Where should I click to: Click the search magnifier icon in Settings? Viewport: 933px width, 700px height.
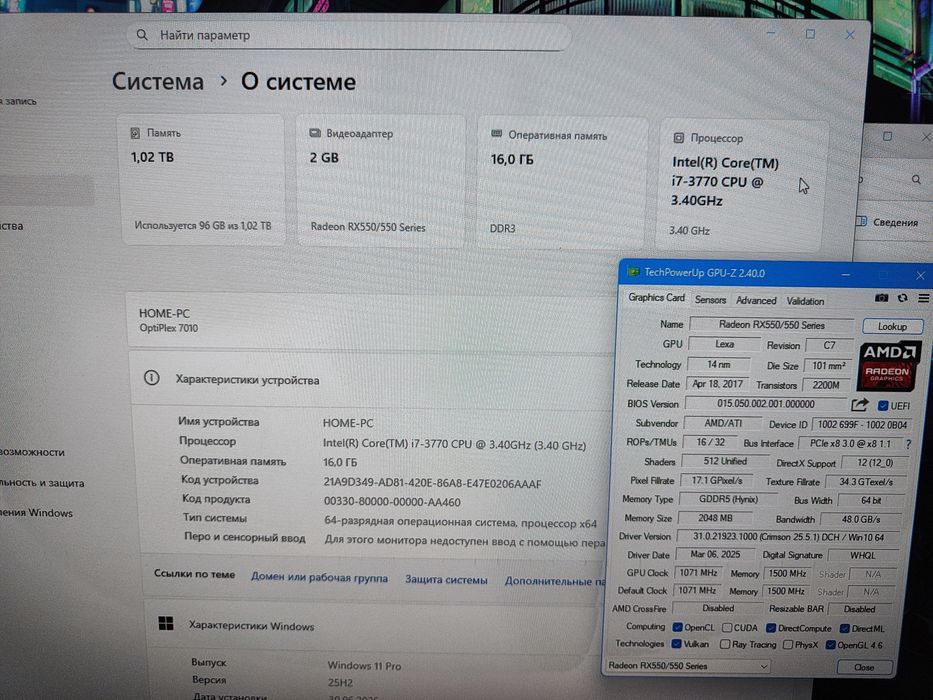(142, 35)
